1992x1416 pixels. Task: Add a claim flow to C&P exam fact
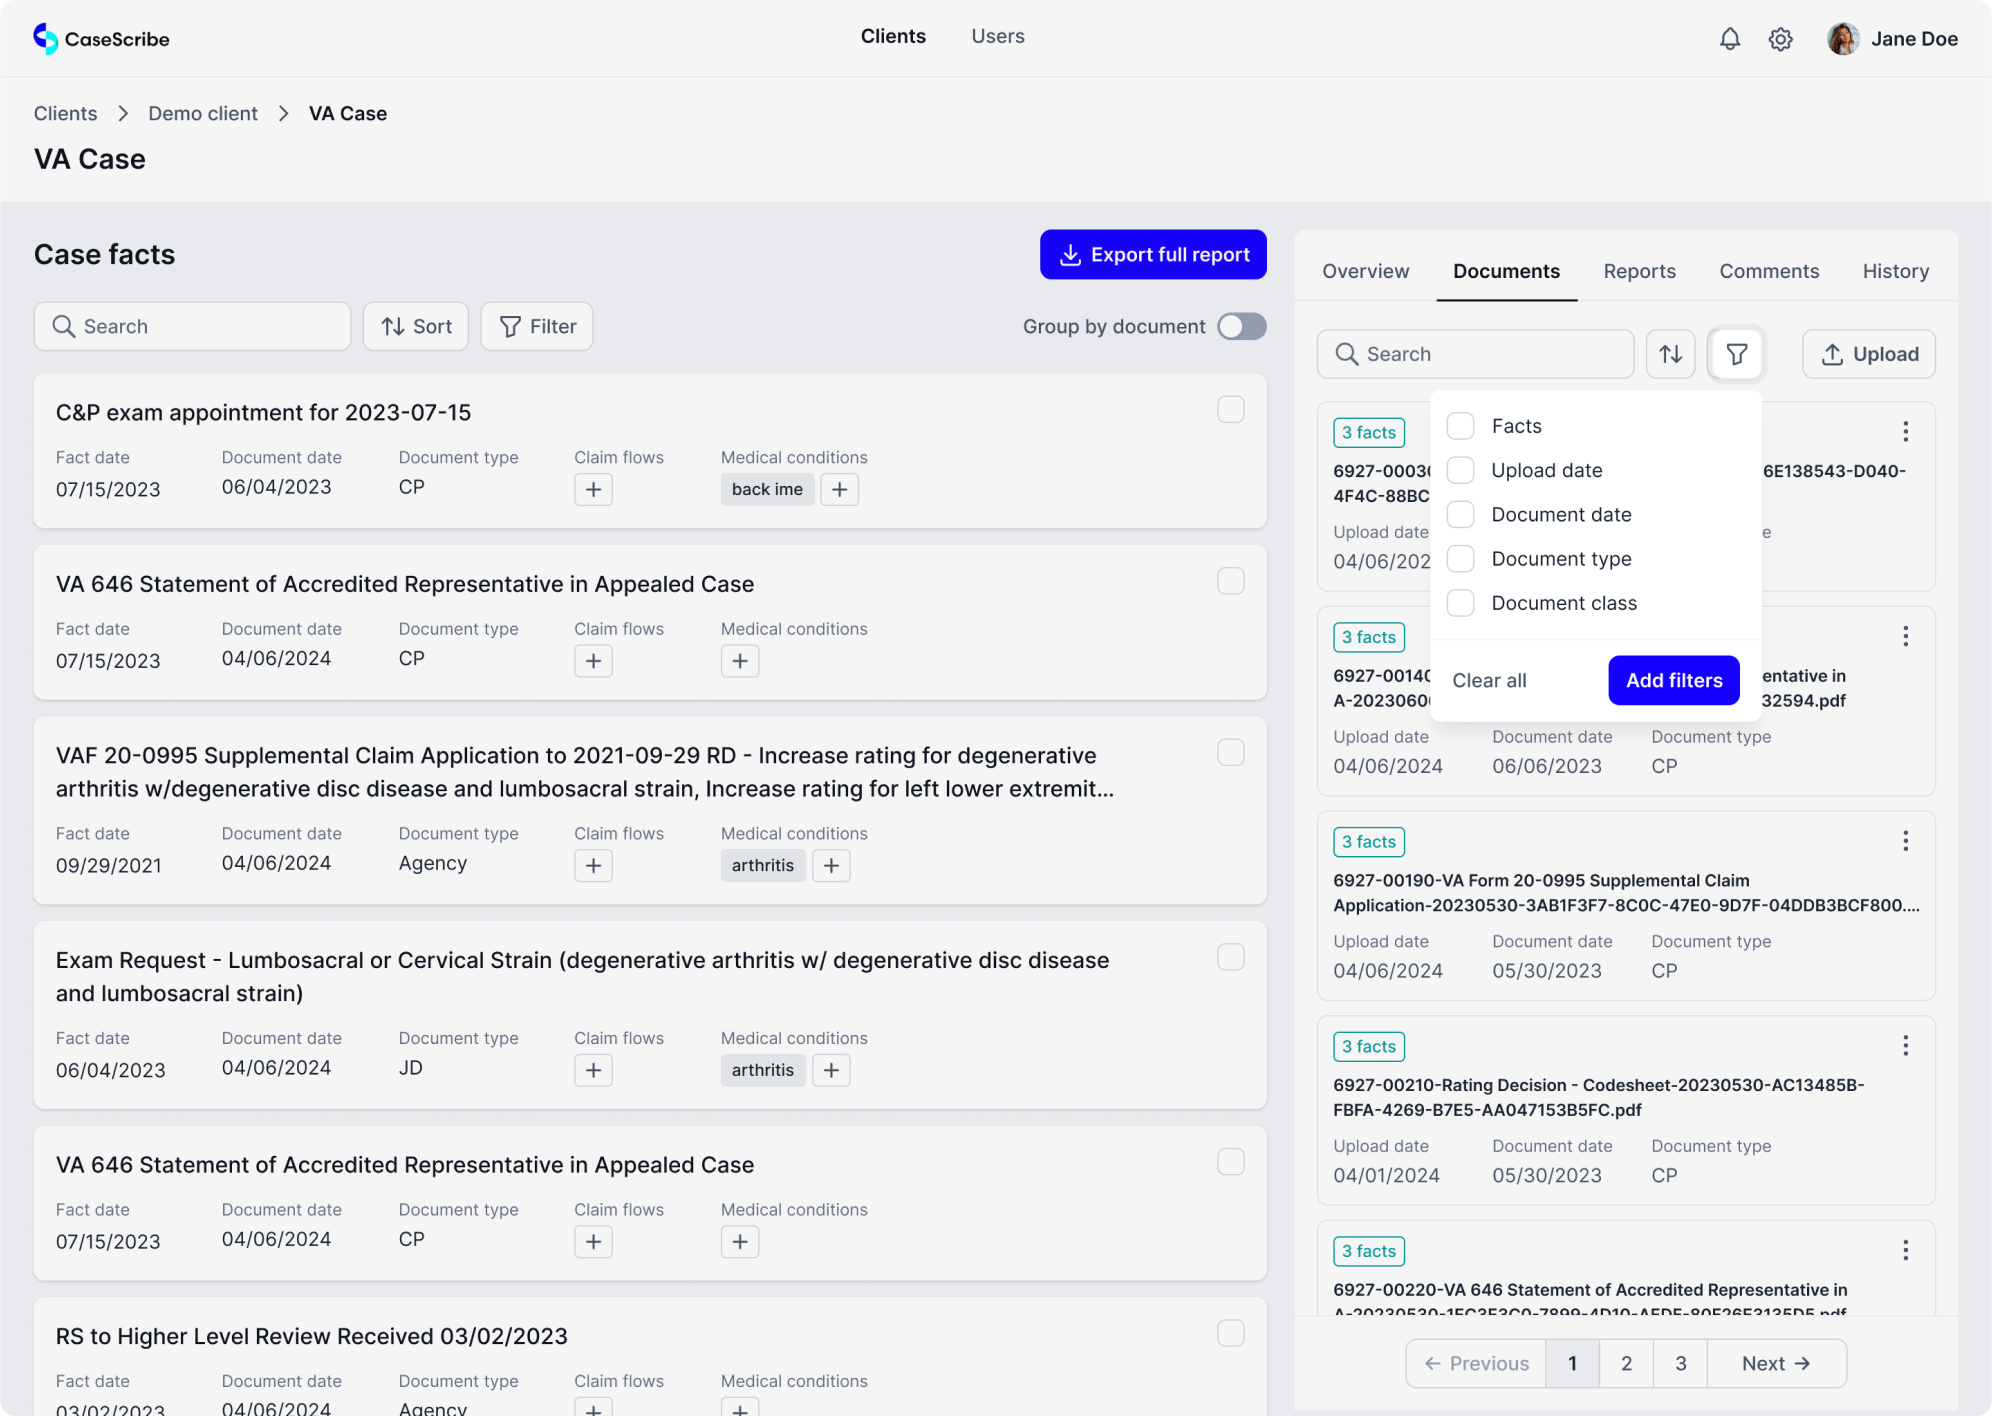(x=593, y=489)
